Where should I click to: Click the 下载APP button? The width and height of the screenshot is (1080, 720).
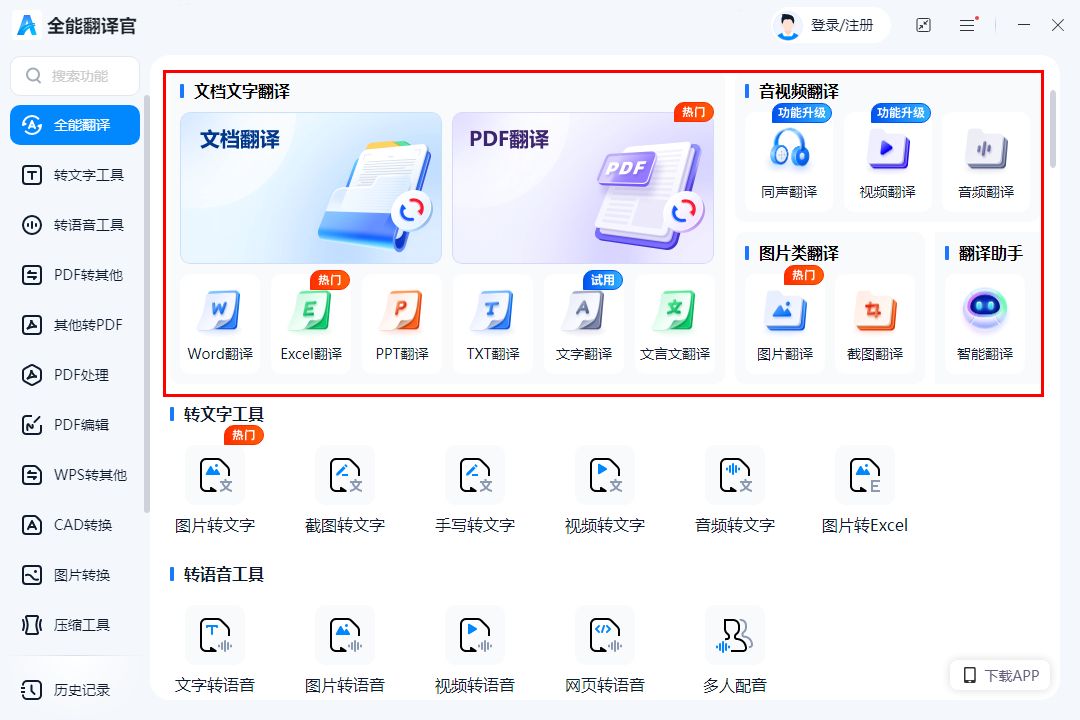coord(1000,675)
